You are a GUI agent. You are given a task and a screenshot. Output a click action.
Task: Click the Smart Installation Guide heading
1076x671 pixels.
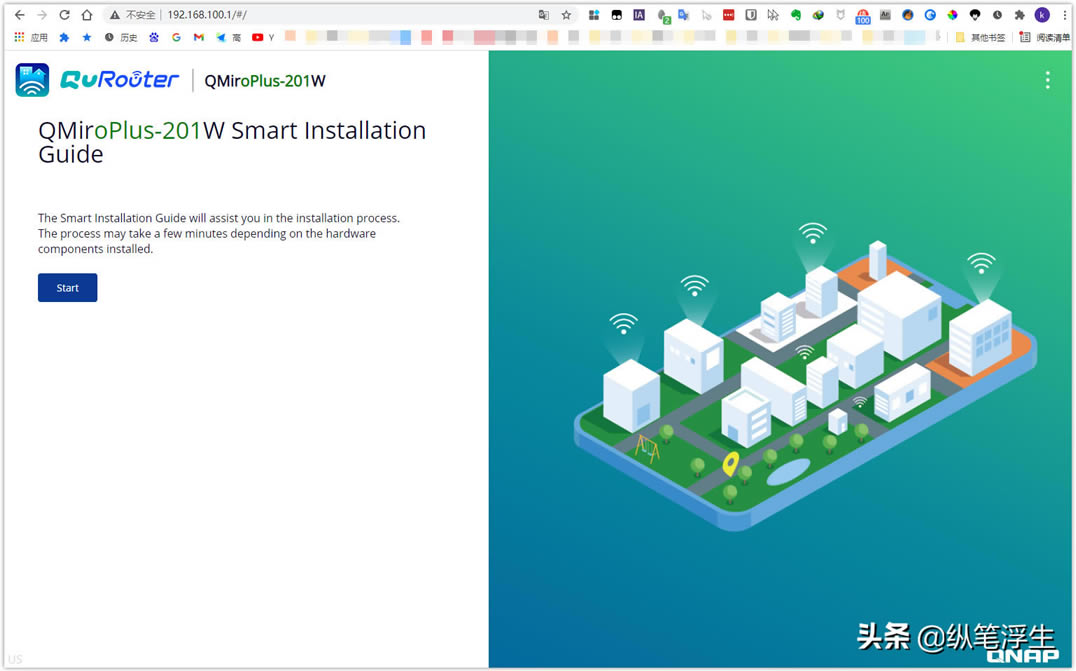click(232, 142)
